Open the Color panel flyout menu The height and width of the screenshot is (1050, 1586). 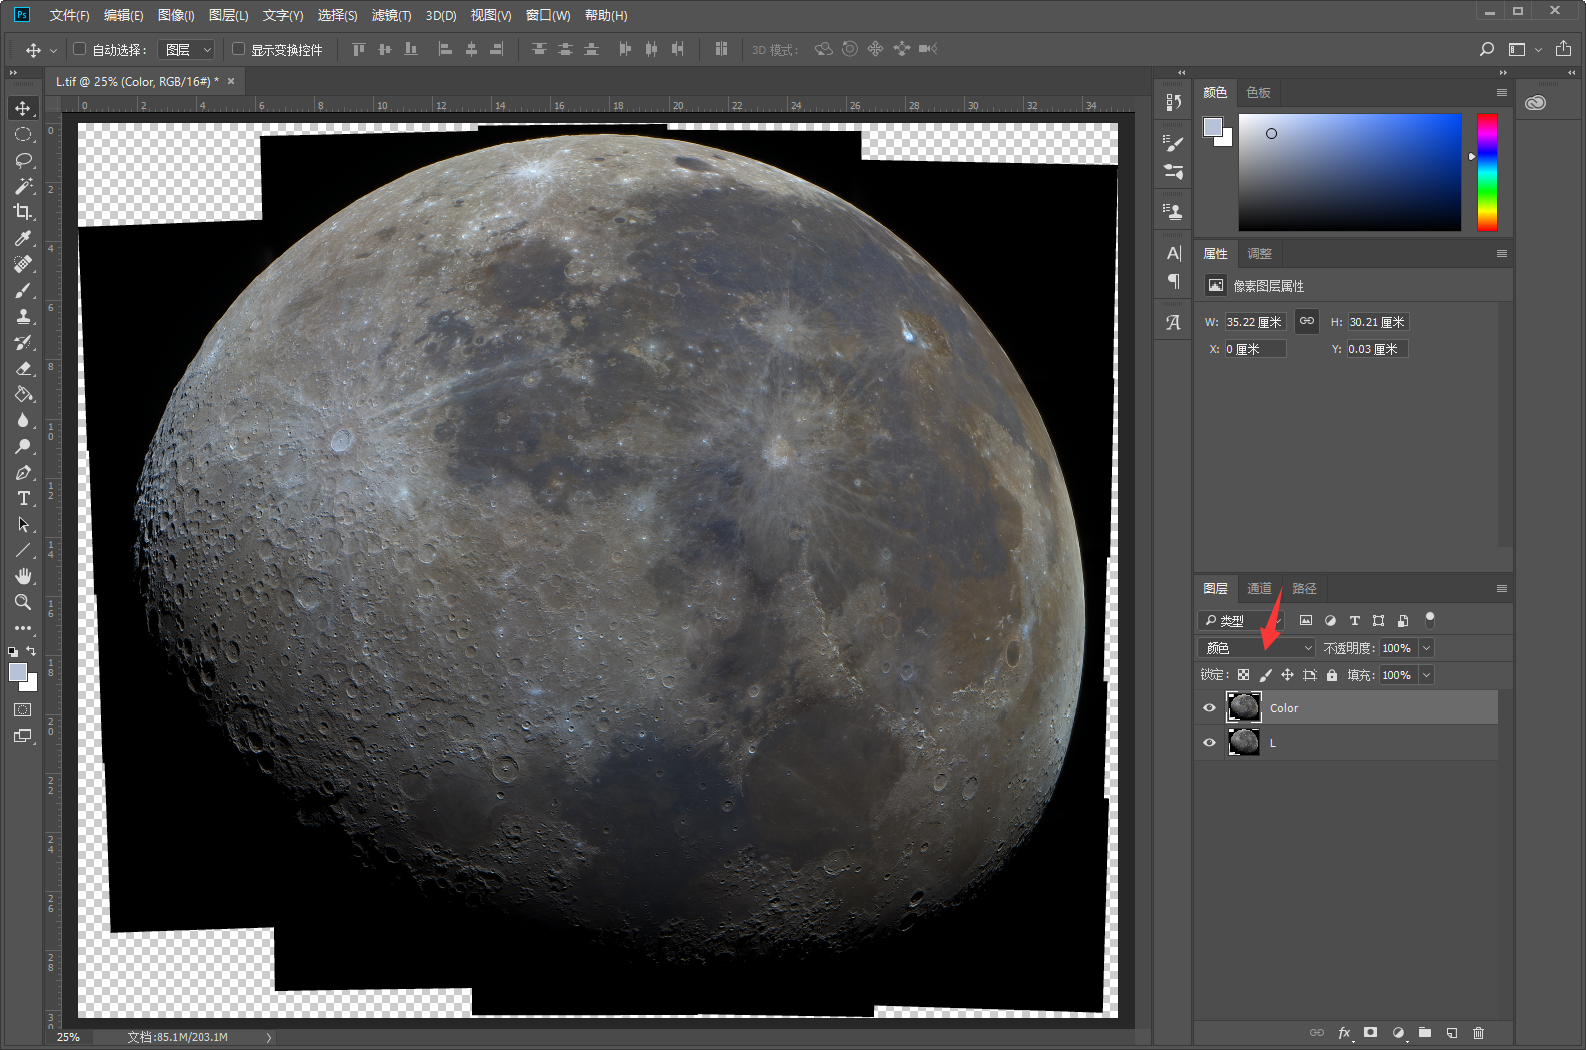click(x=1501, y=93)
